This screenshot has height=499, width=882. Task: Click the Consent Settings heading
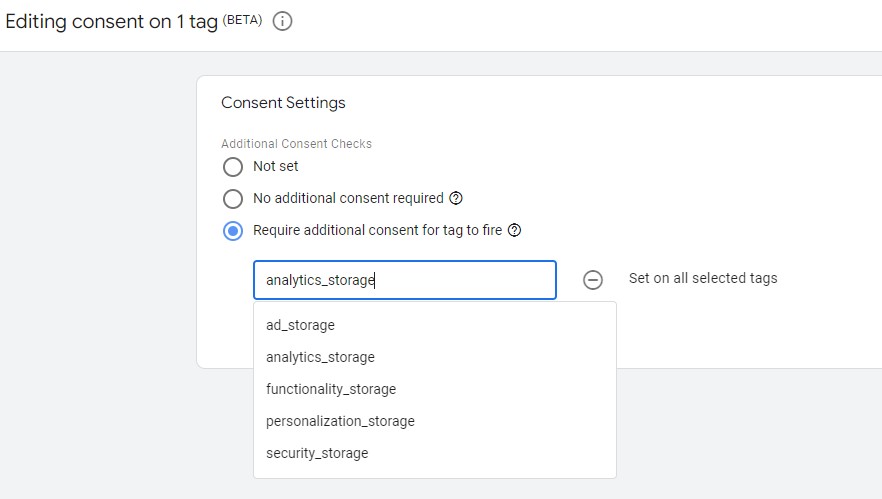(x=283, y=103)
